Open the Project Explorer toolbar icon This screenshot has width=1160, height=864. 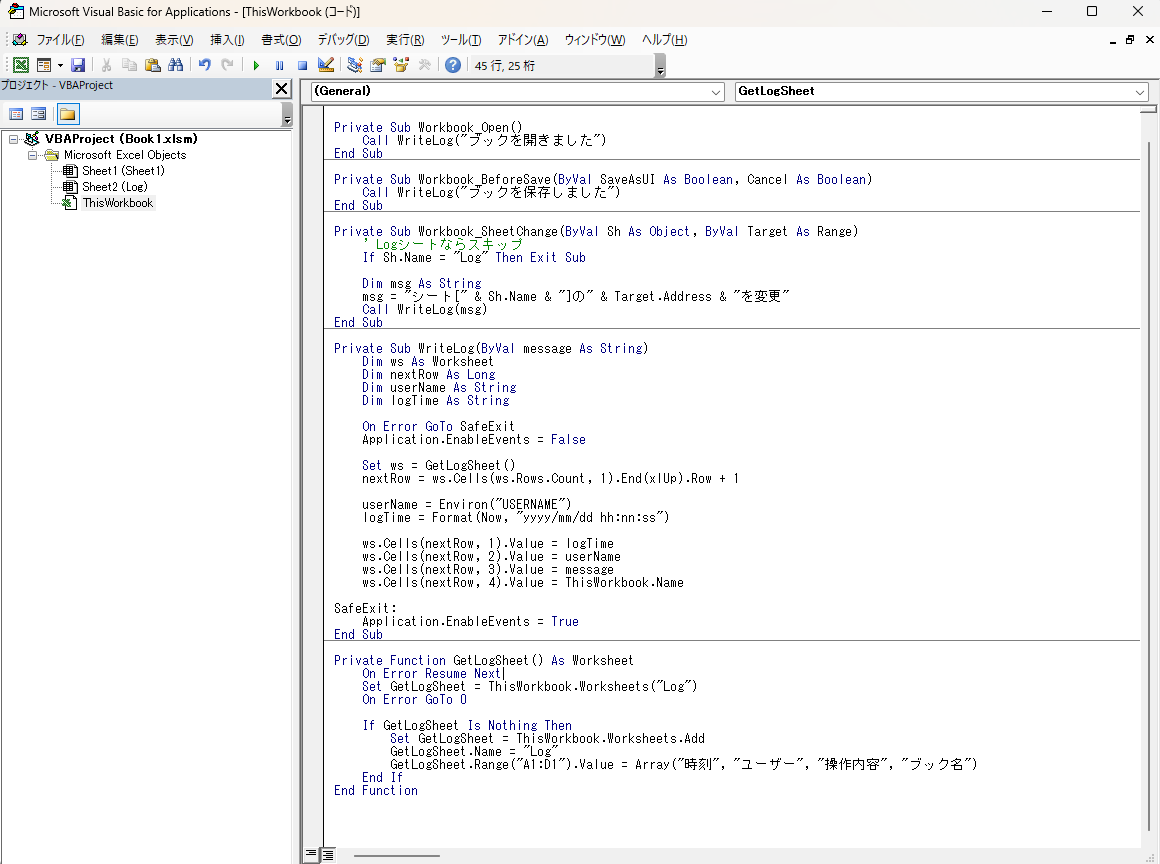click(354, 65)
